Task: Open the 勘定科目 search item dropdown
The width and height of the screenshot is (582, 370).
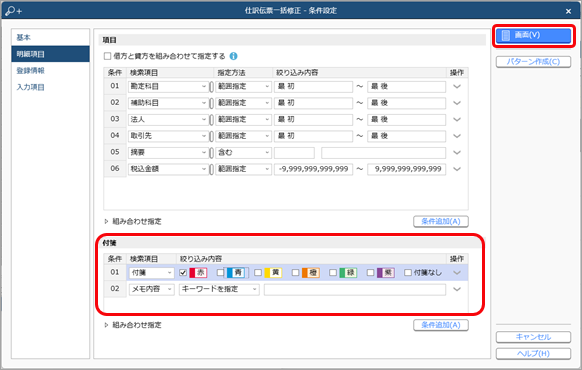Action: pyautogui.click(x=168, y=86)
